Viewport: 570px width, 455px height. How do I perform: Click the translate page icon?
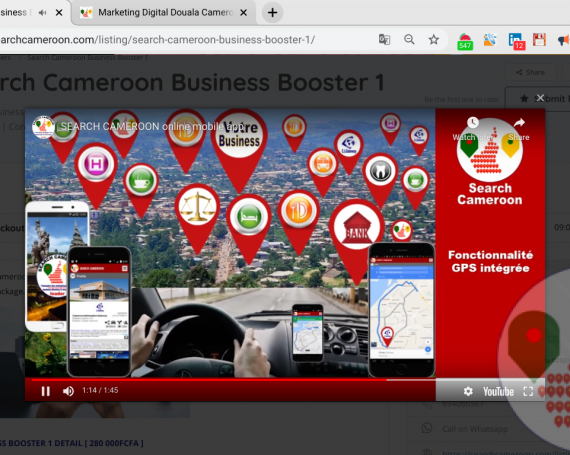[385, 39]
